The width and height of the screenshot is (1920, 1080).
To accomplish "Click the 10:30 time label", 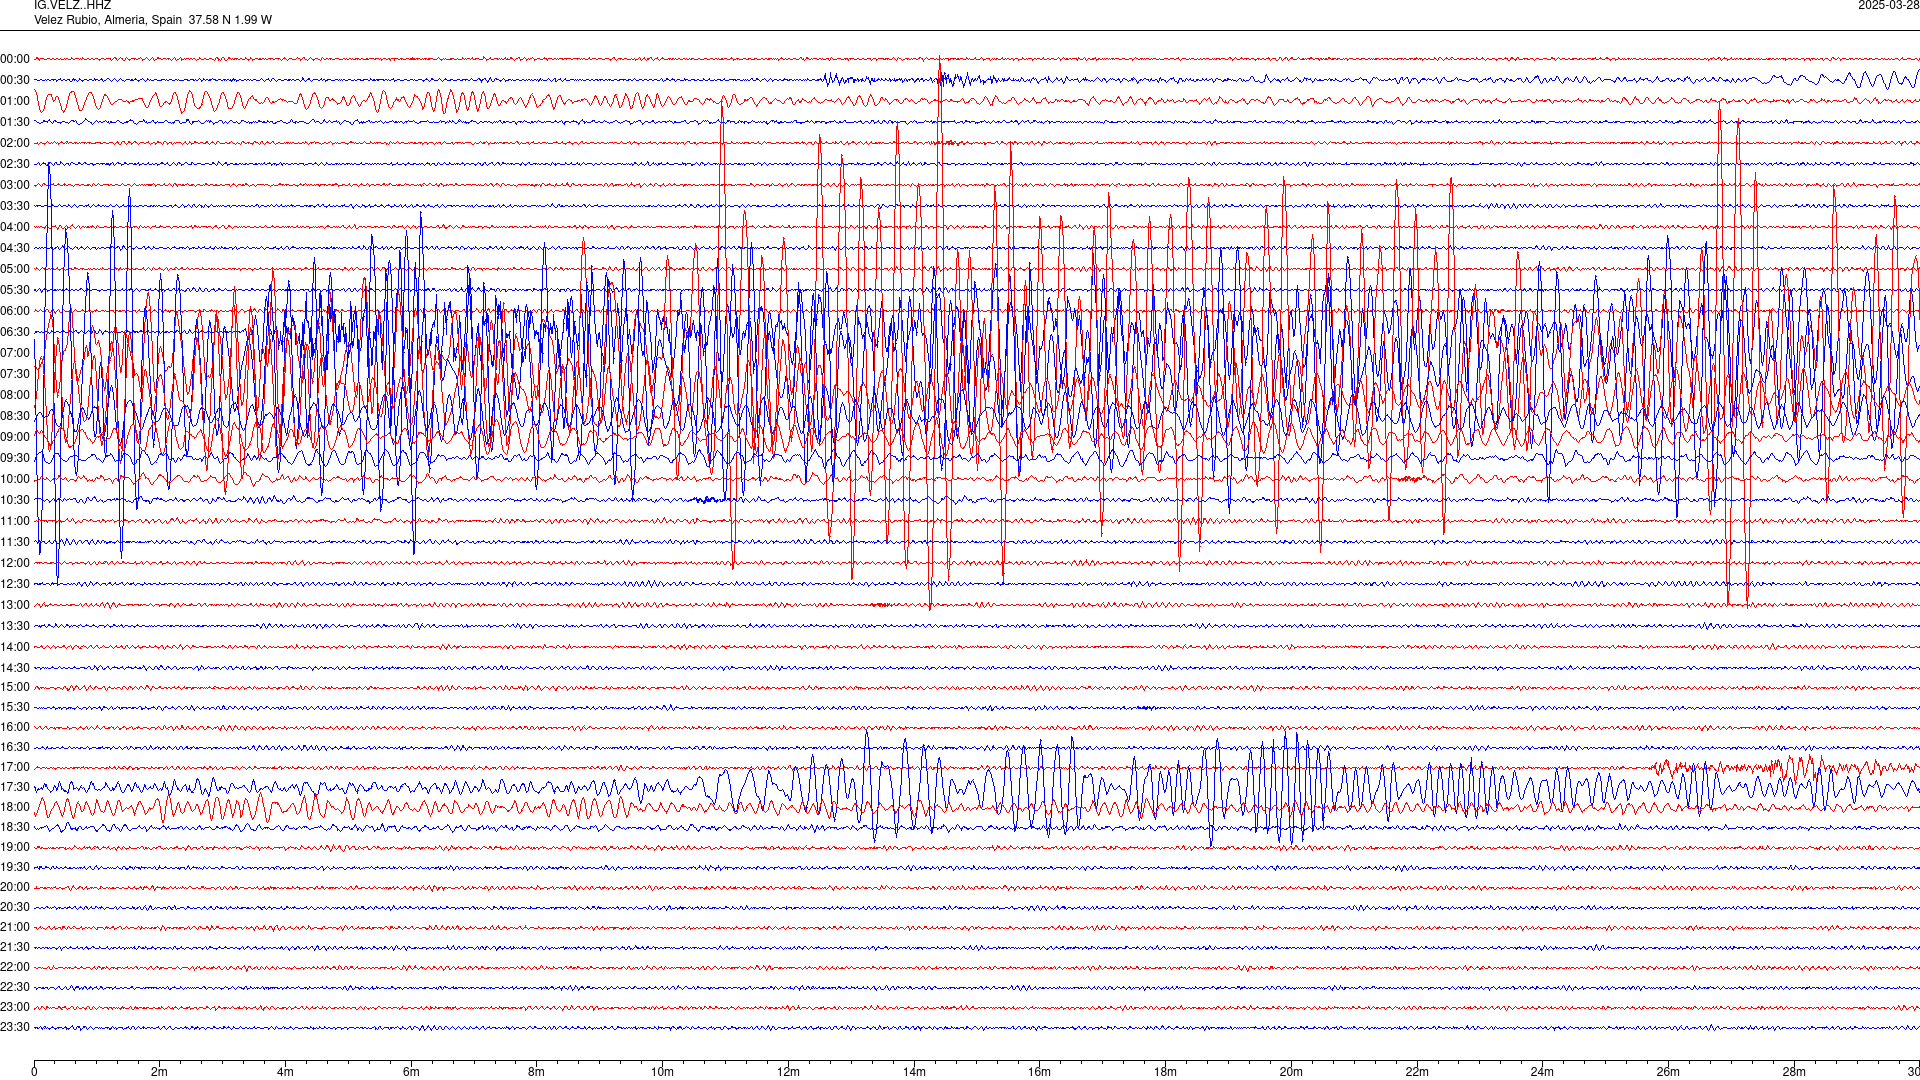I will point(15,500).
